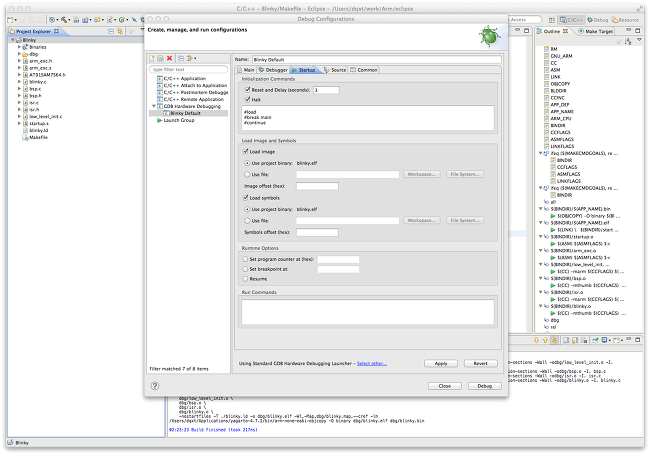Image resolution: width=650 pixels, height=455 pixels.
Task: Click the OBJCOPY macro in Outline
Action: [x=557, y=84]
